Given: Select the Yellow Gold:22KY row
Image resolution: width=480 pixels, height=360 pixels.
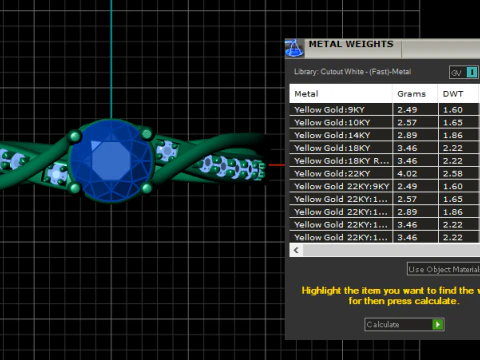Looking at the screenshot, I should (385, 173).
